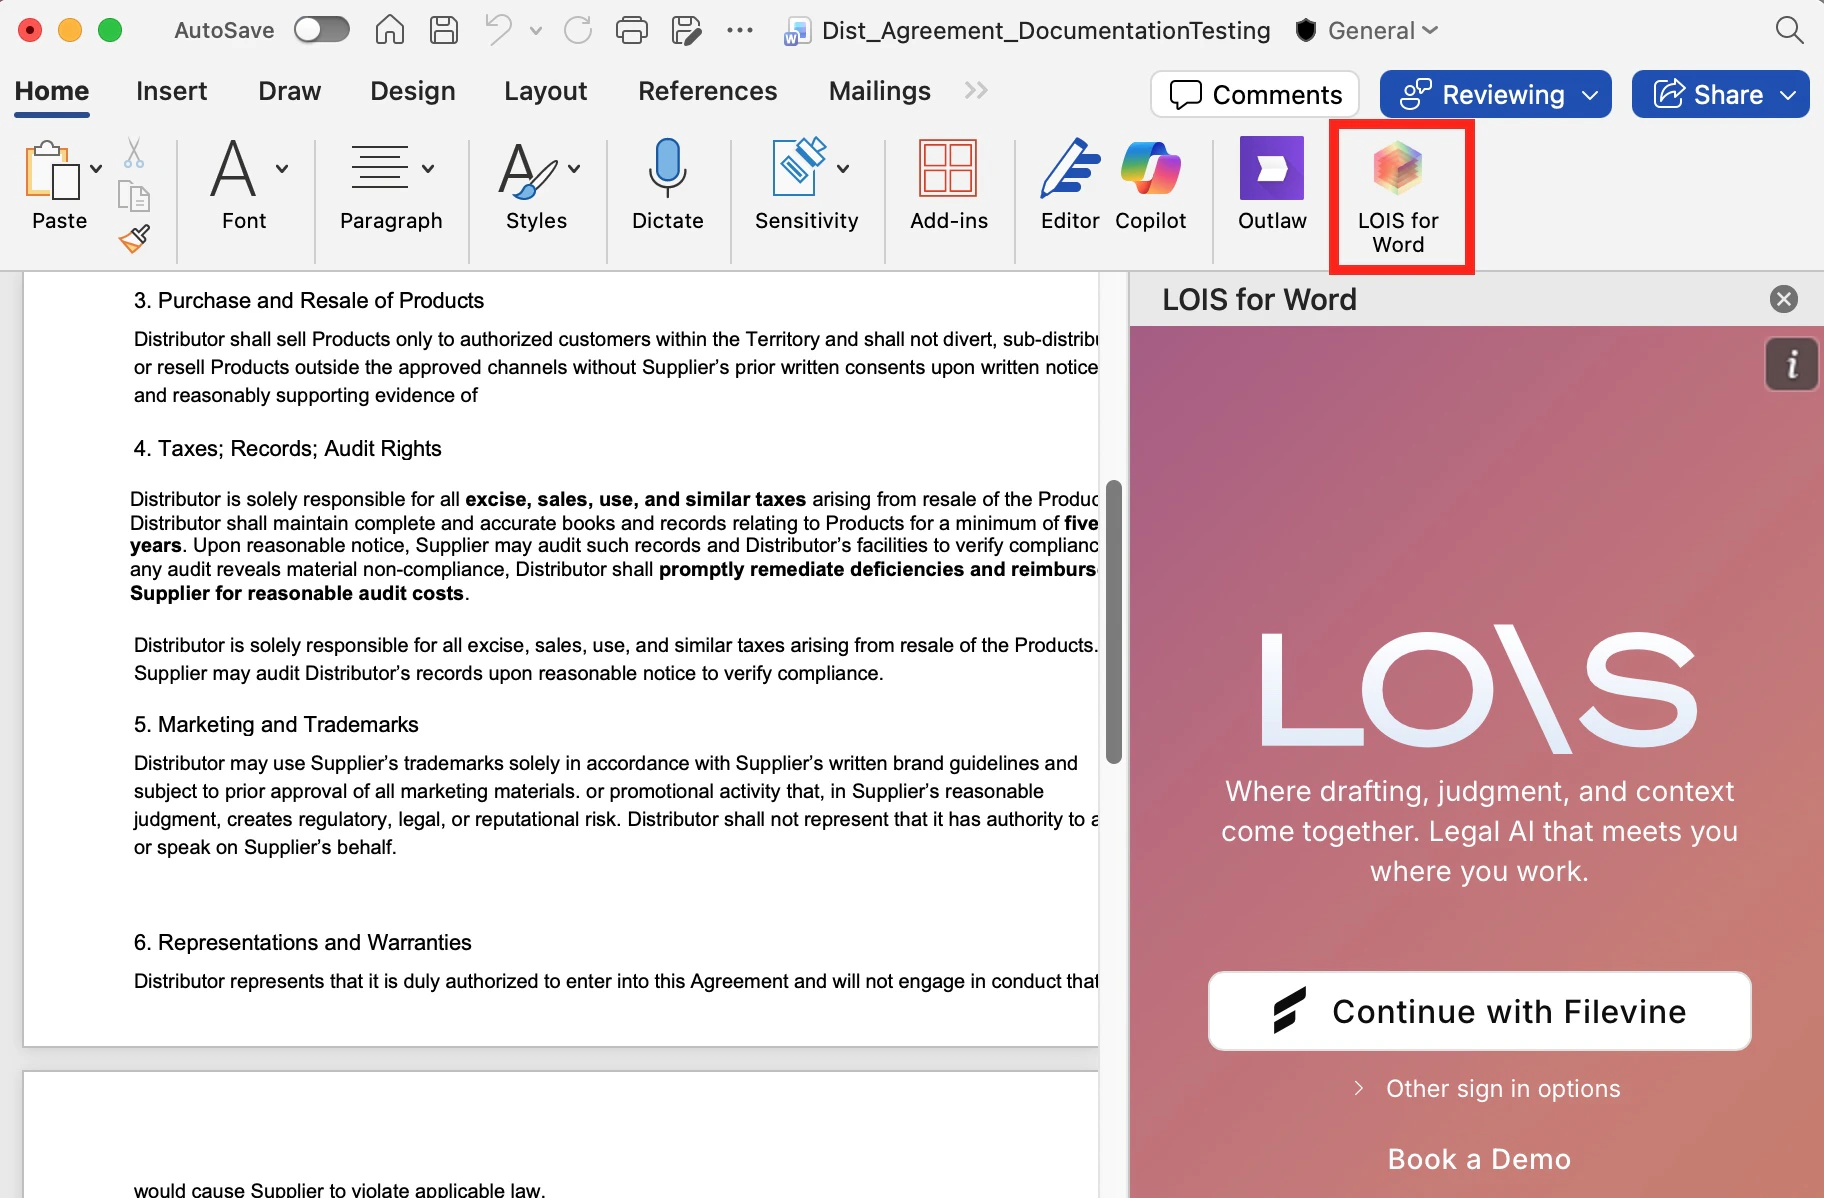
Task: Click the text 'and reasonably supporting evidence of'
Action: pos(306,395)
